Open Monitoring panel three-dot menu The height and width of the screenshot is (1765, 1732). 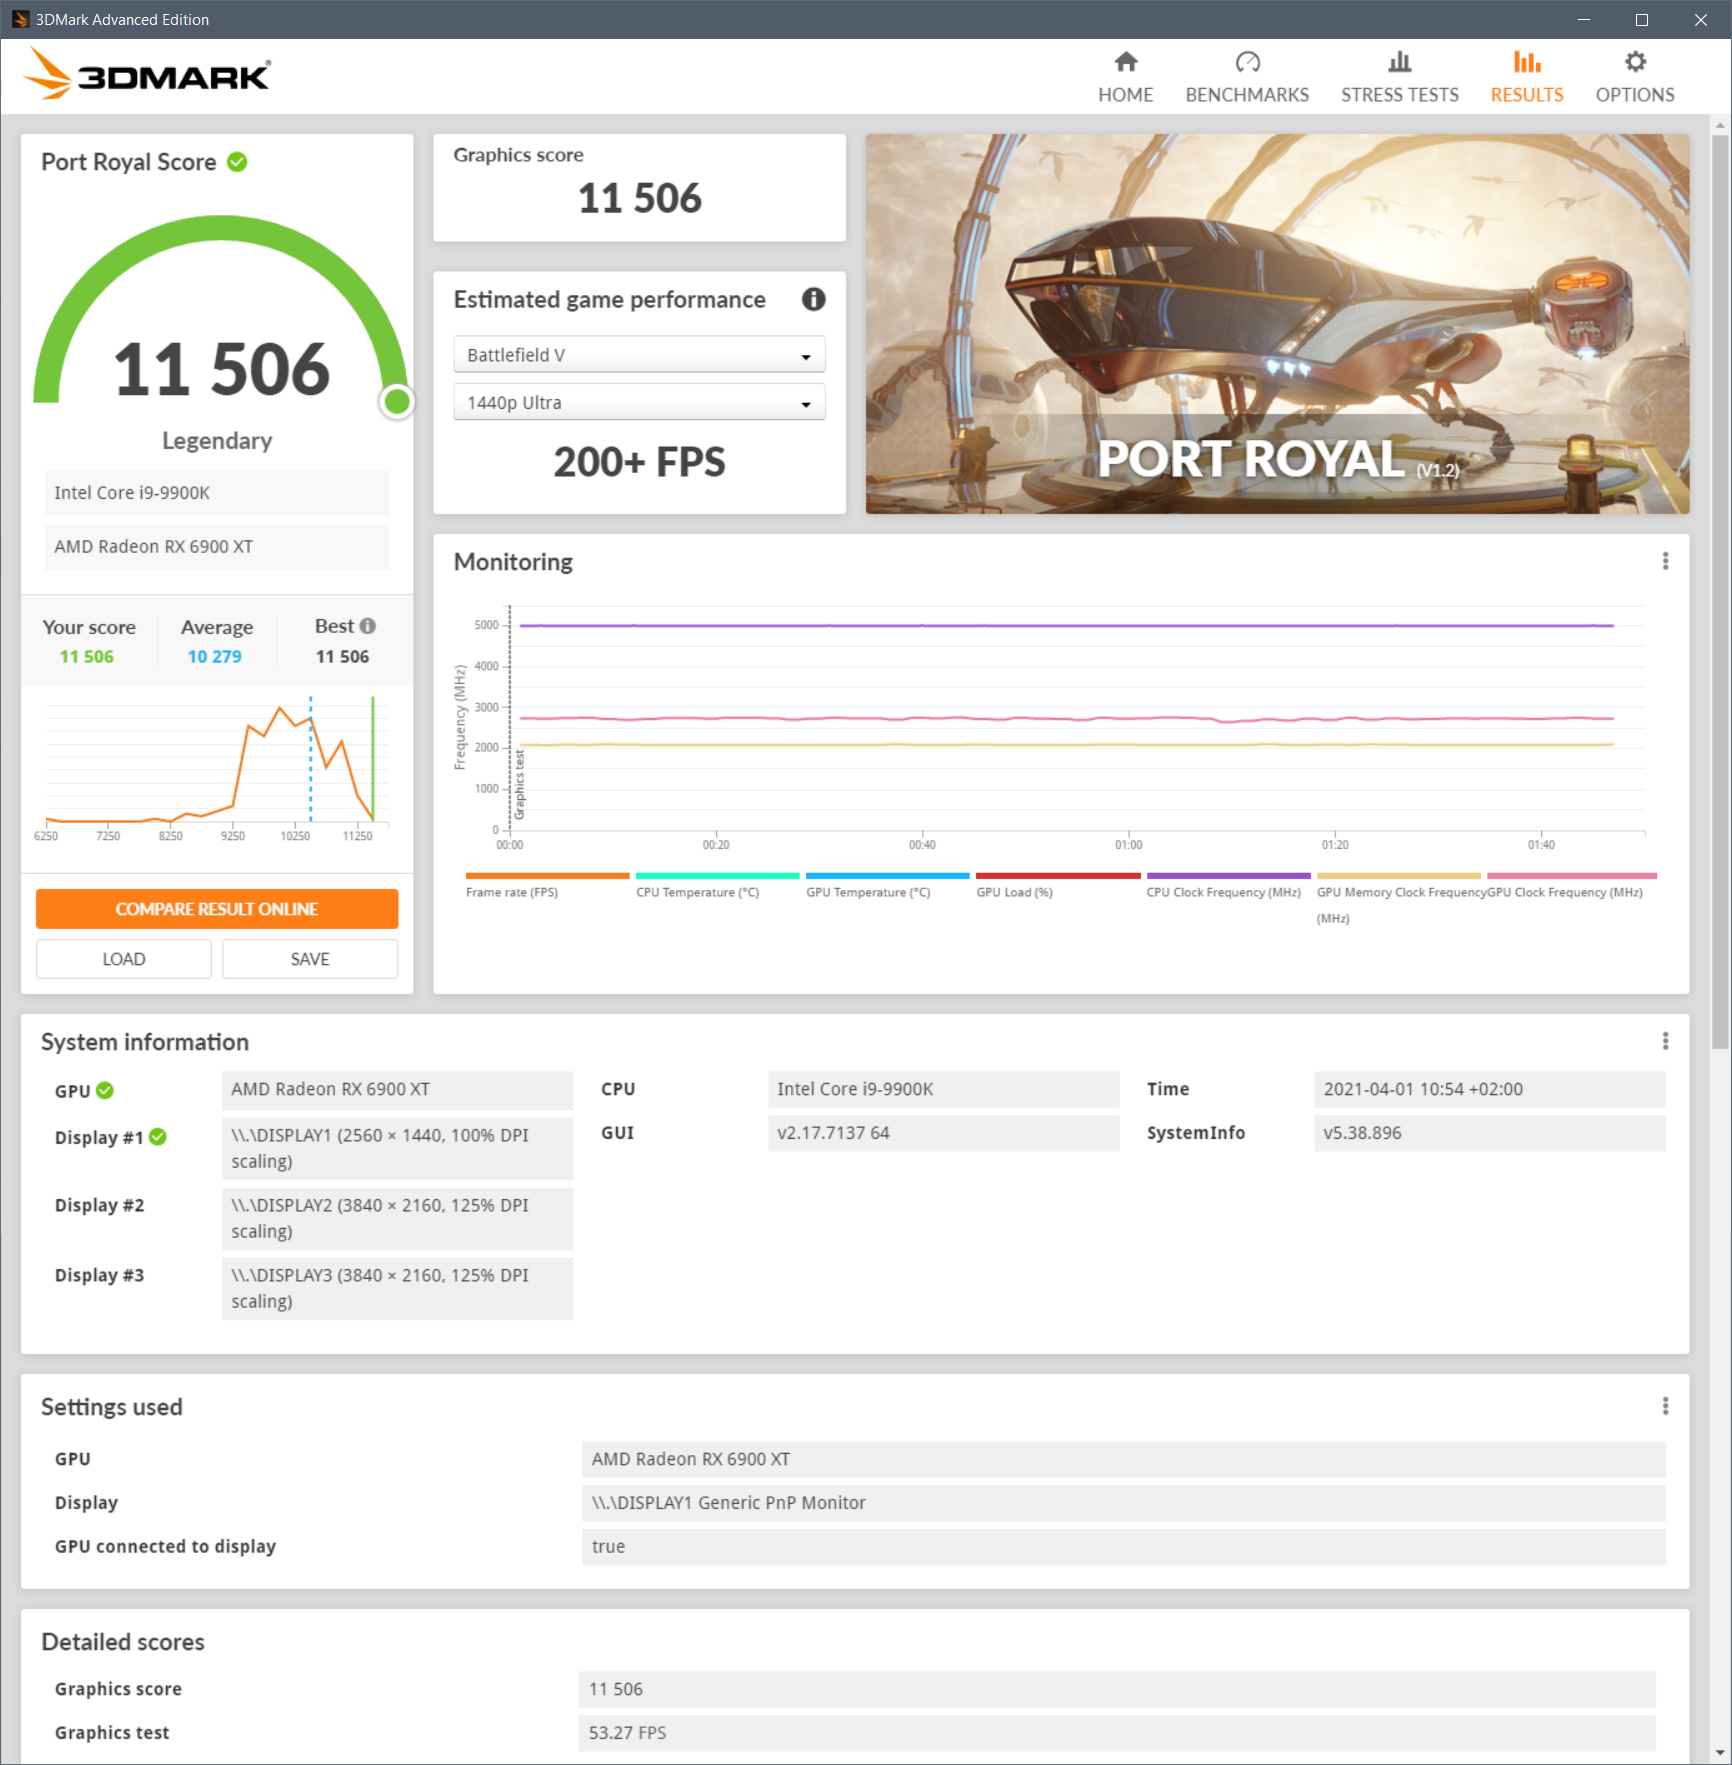click(1665, 561)
